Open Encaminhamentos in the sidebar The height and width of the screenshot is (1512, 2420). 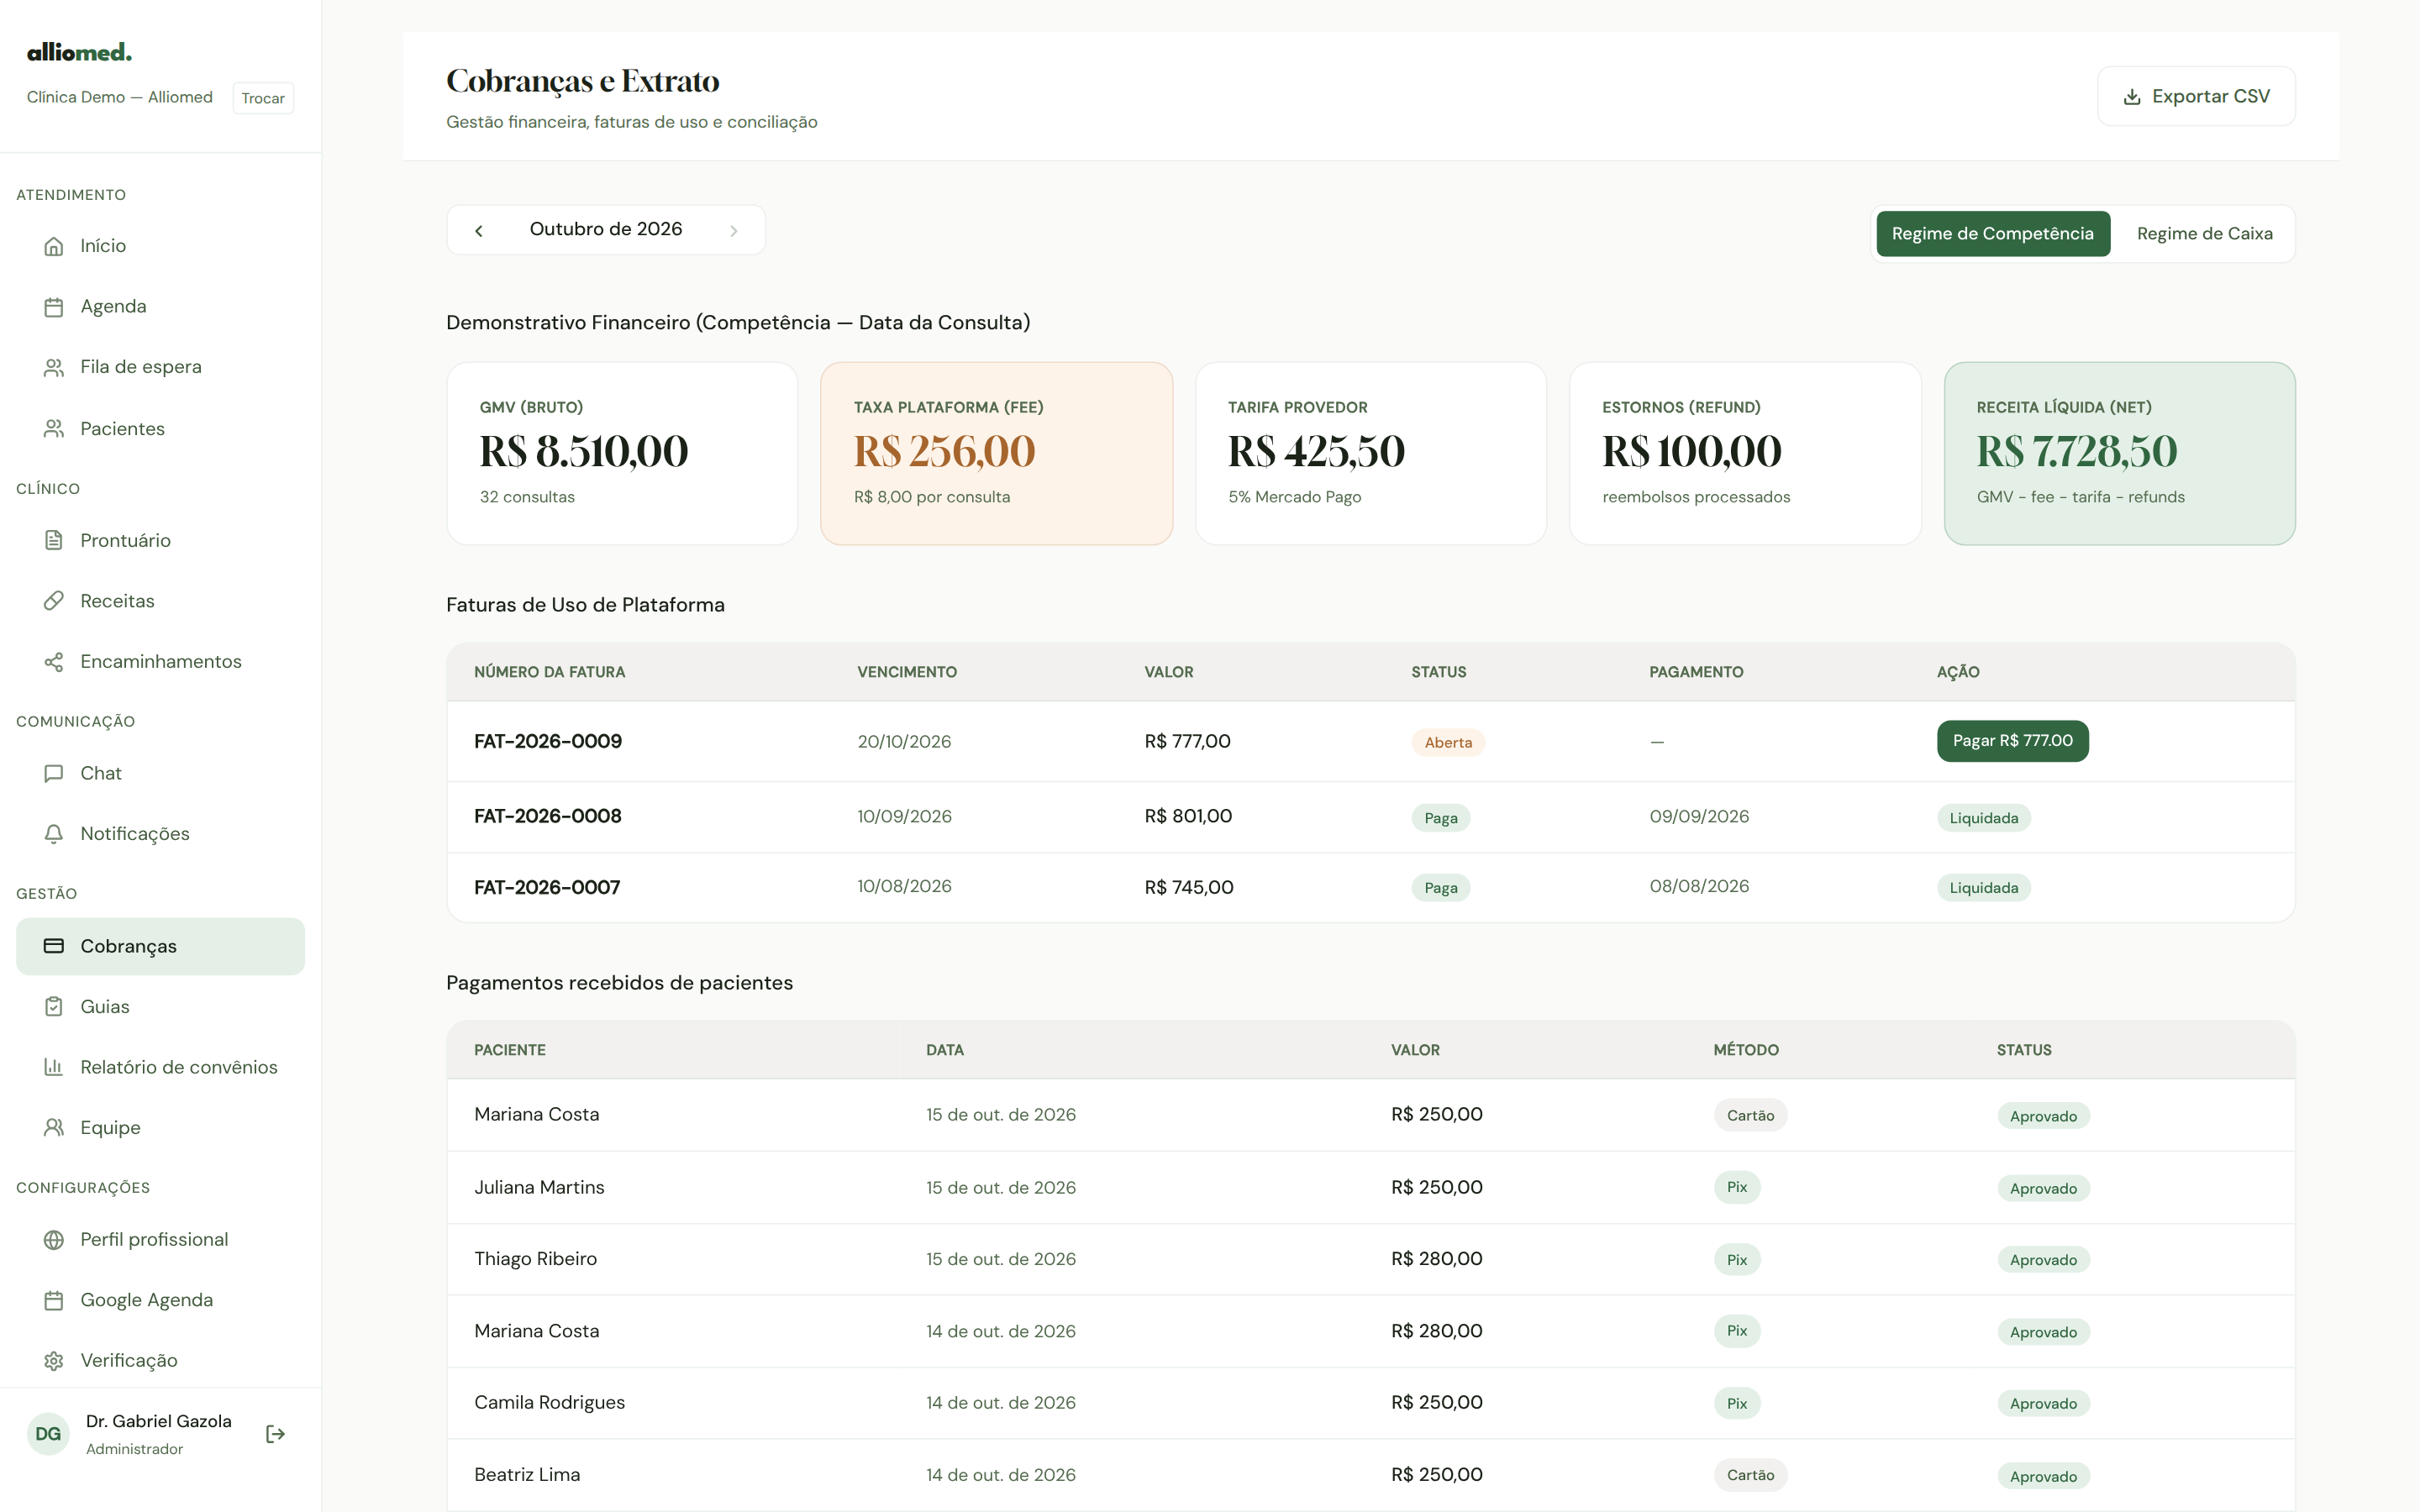click(x=160, y=662)
